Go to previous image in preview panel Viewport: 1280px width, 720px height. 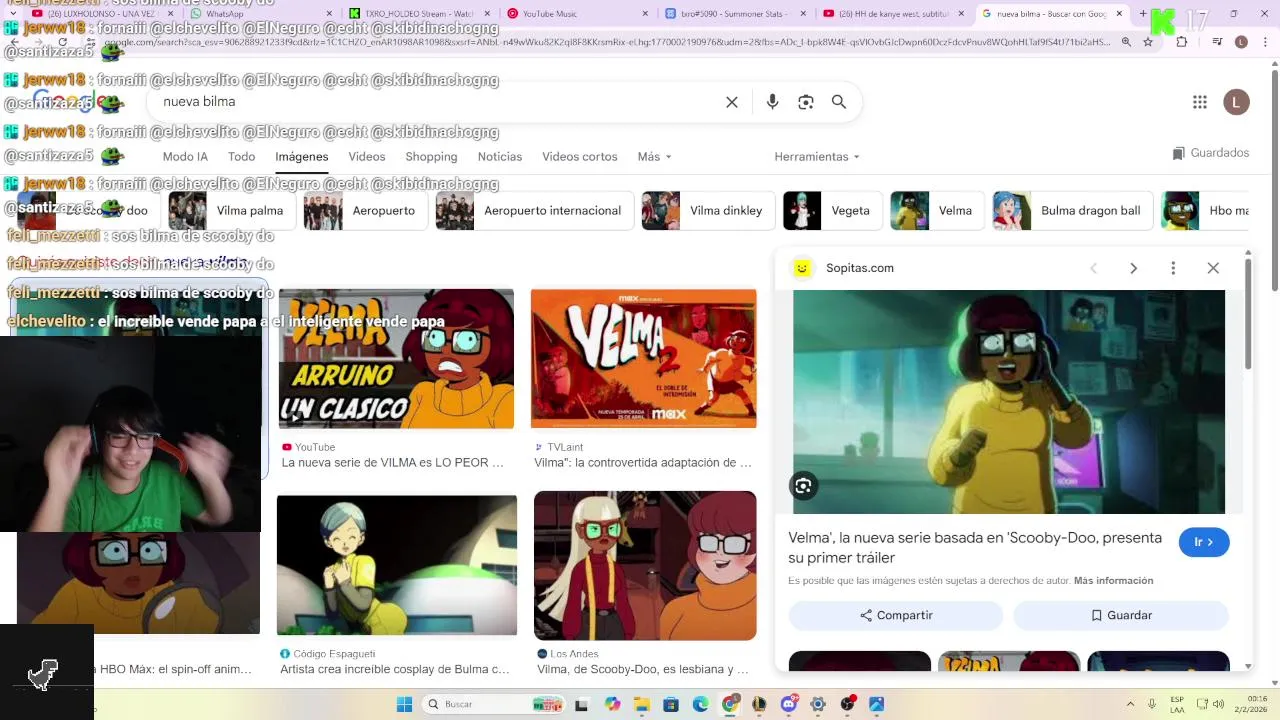1093,268
